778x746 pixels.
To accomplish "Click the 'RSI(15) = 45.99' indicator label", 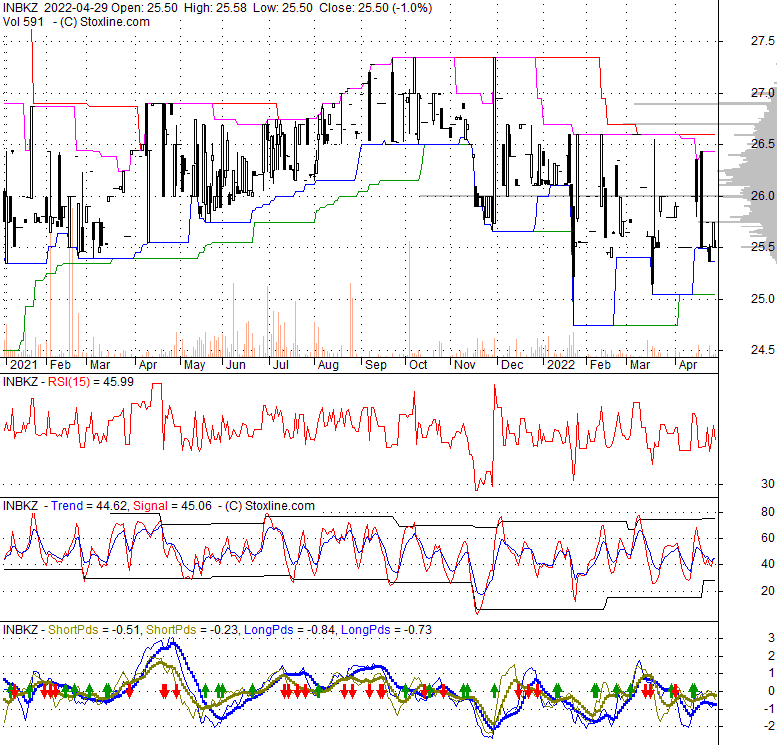I will [91, 382].
